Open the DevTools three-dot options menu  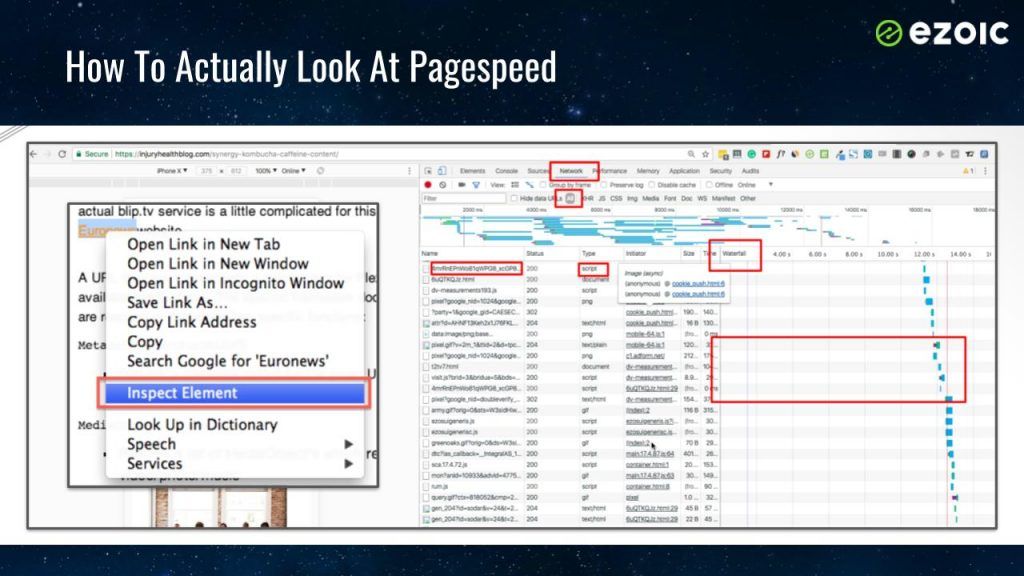point(985,171)
